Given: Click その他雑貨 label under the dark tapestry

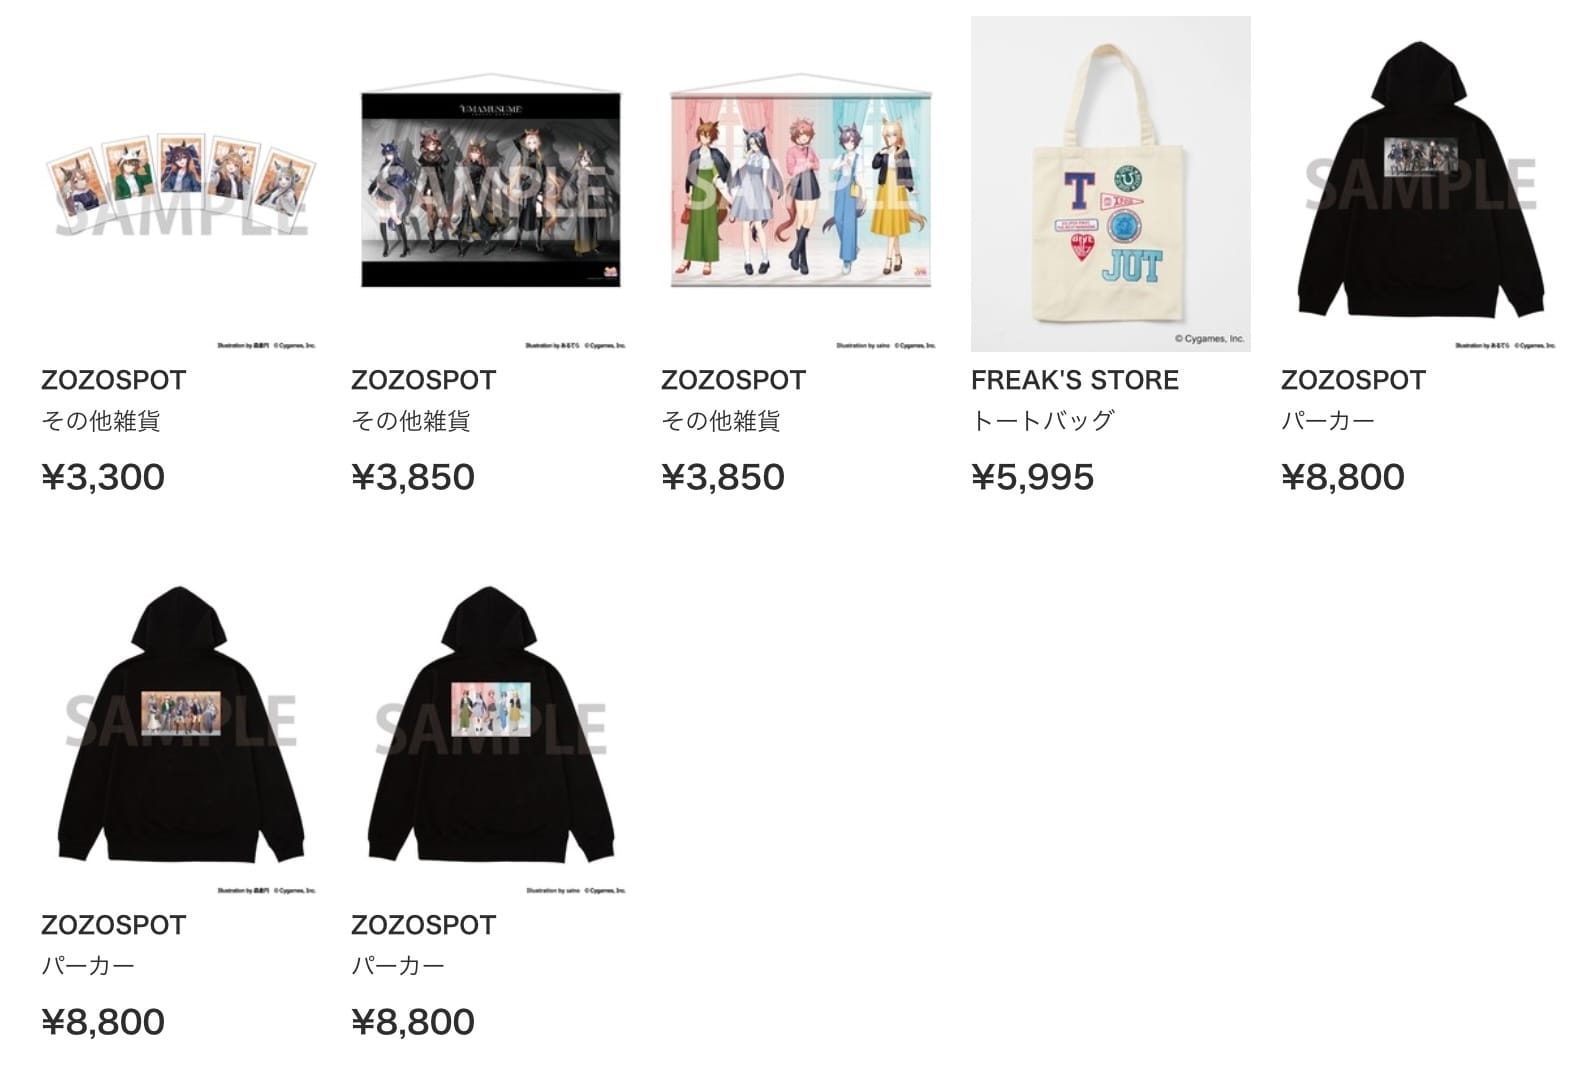Looking at the screenshot, I should (x=411, y=421).
